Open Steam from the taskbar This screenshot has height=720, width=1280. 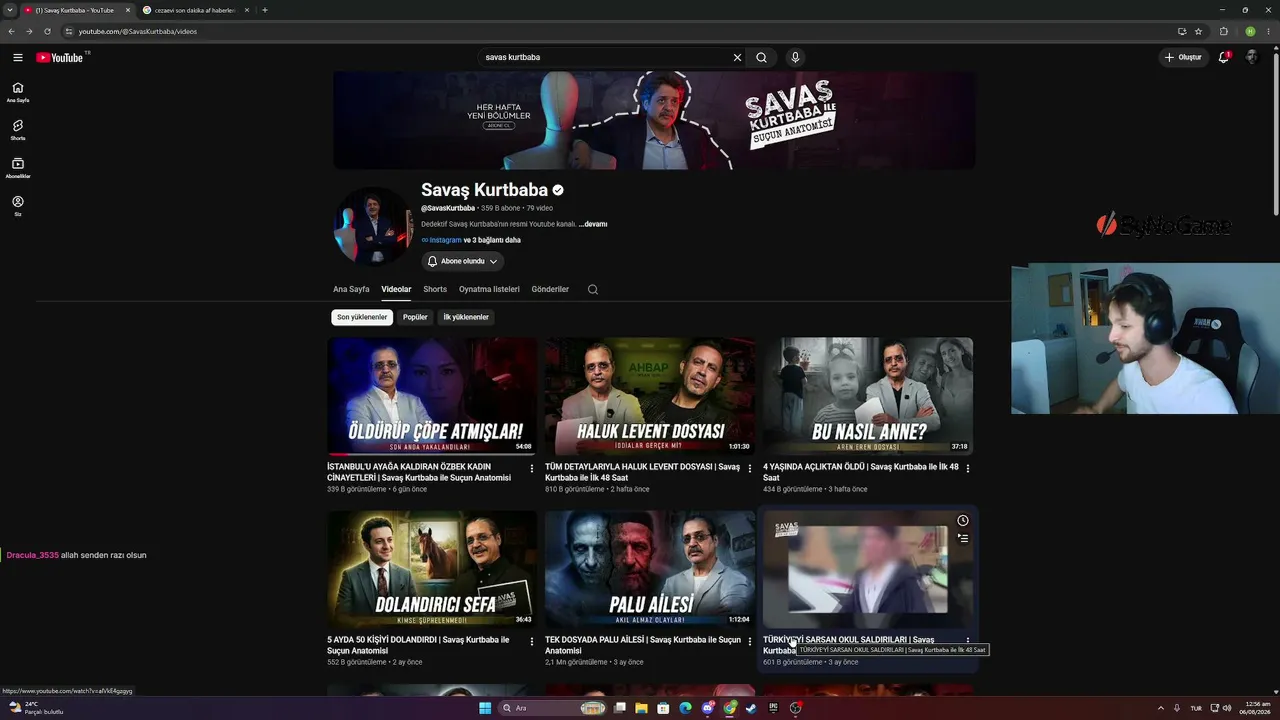click(751, 708)
